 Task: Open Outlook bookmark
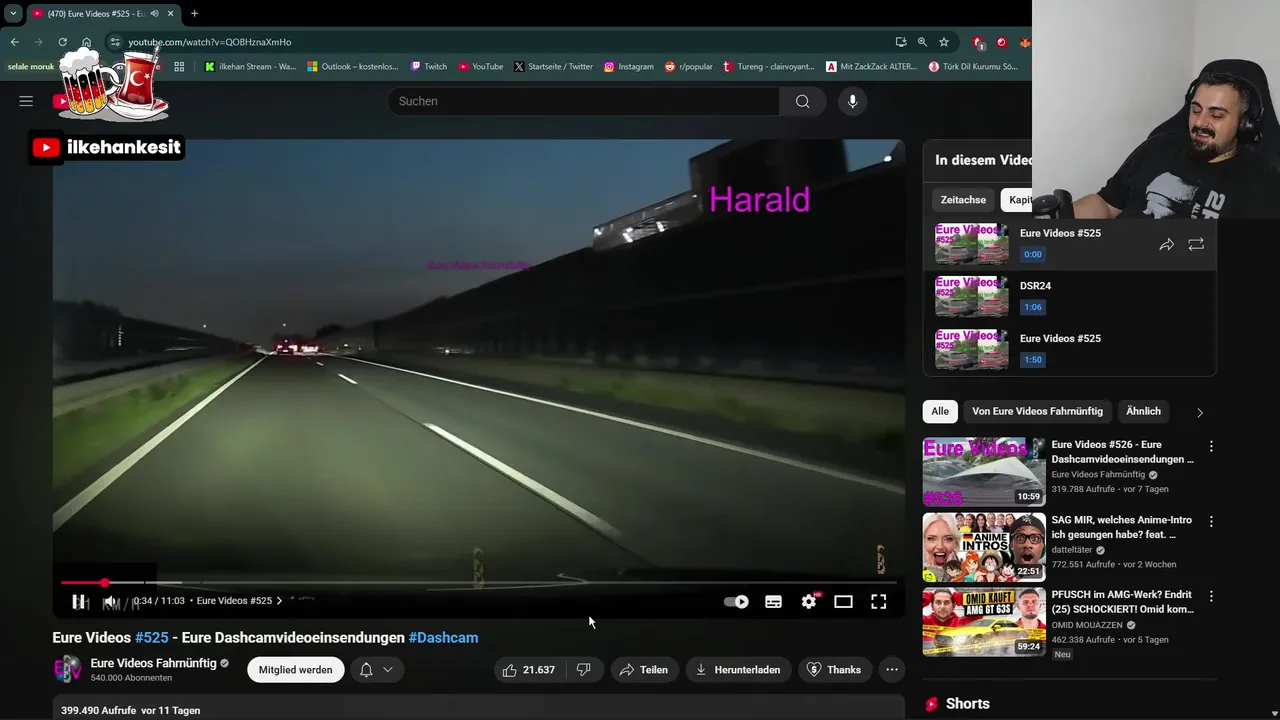[353, 67]
